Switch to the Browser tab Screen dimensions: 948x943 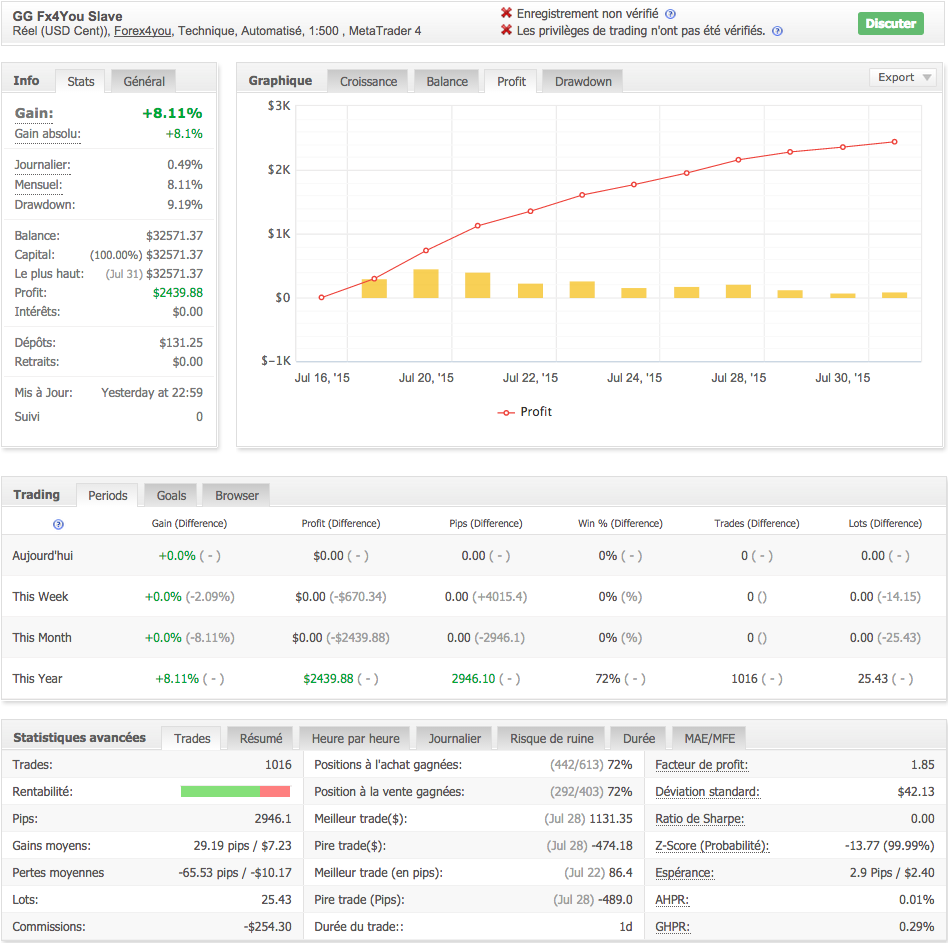237,495
